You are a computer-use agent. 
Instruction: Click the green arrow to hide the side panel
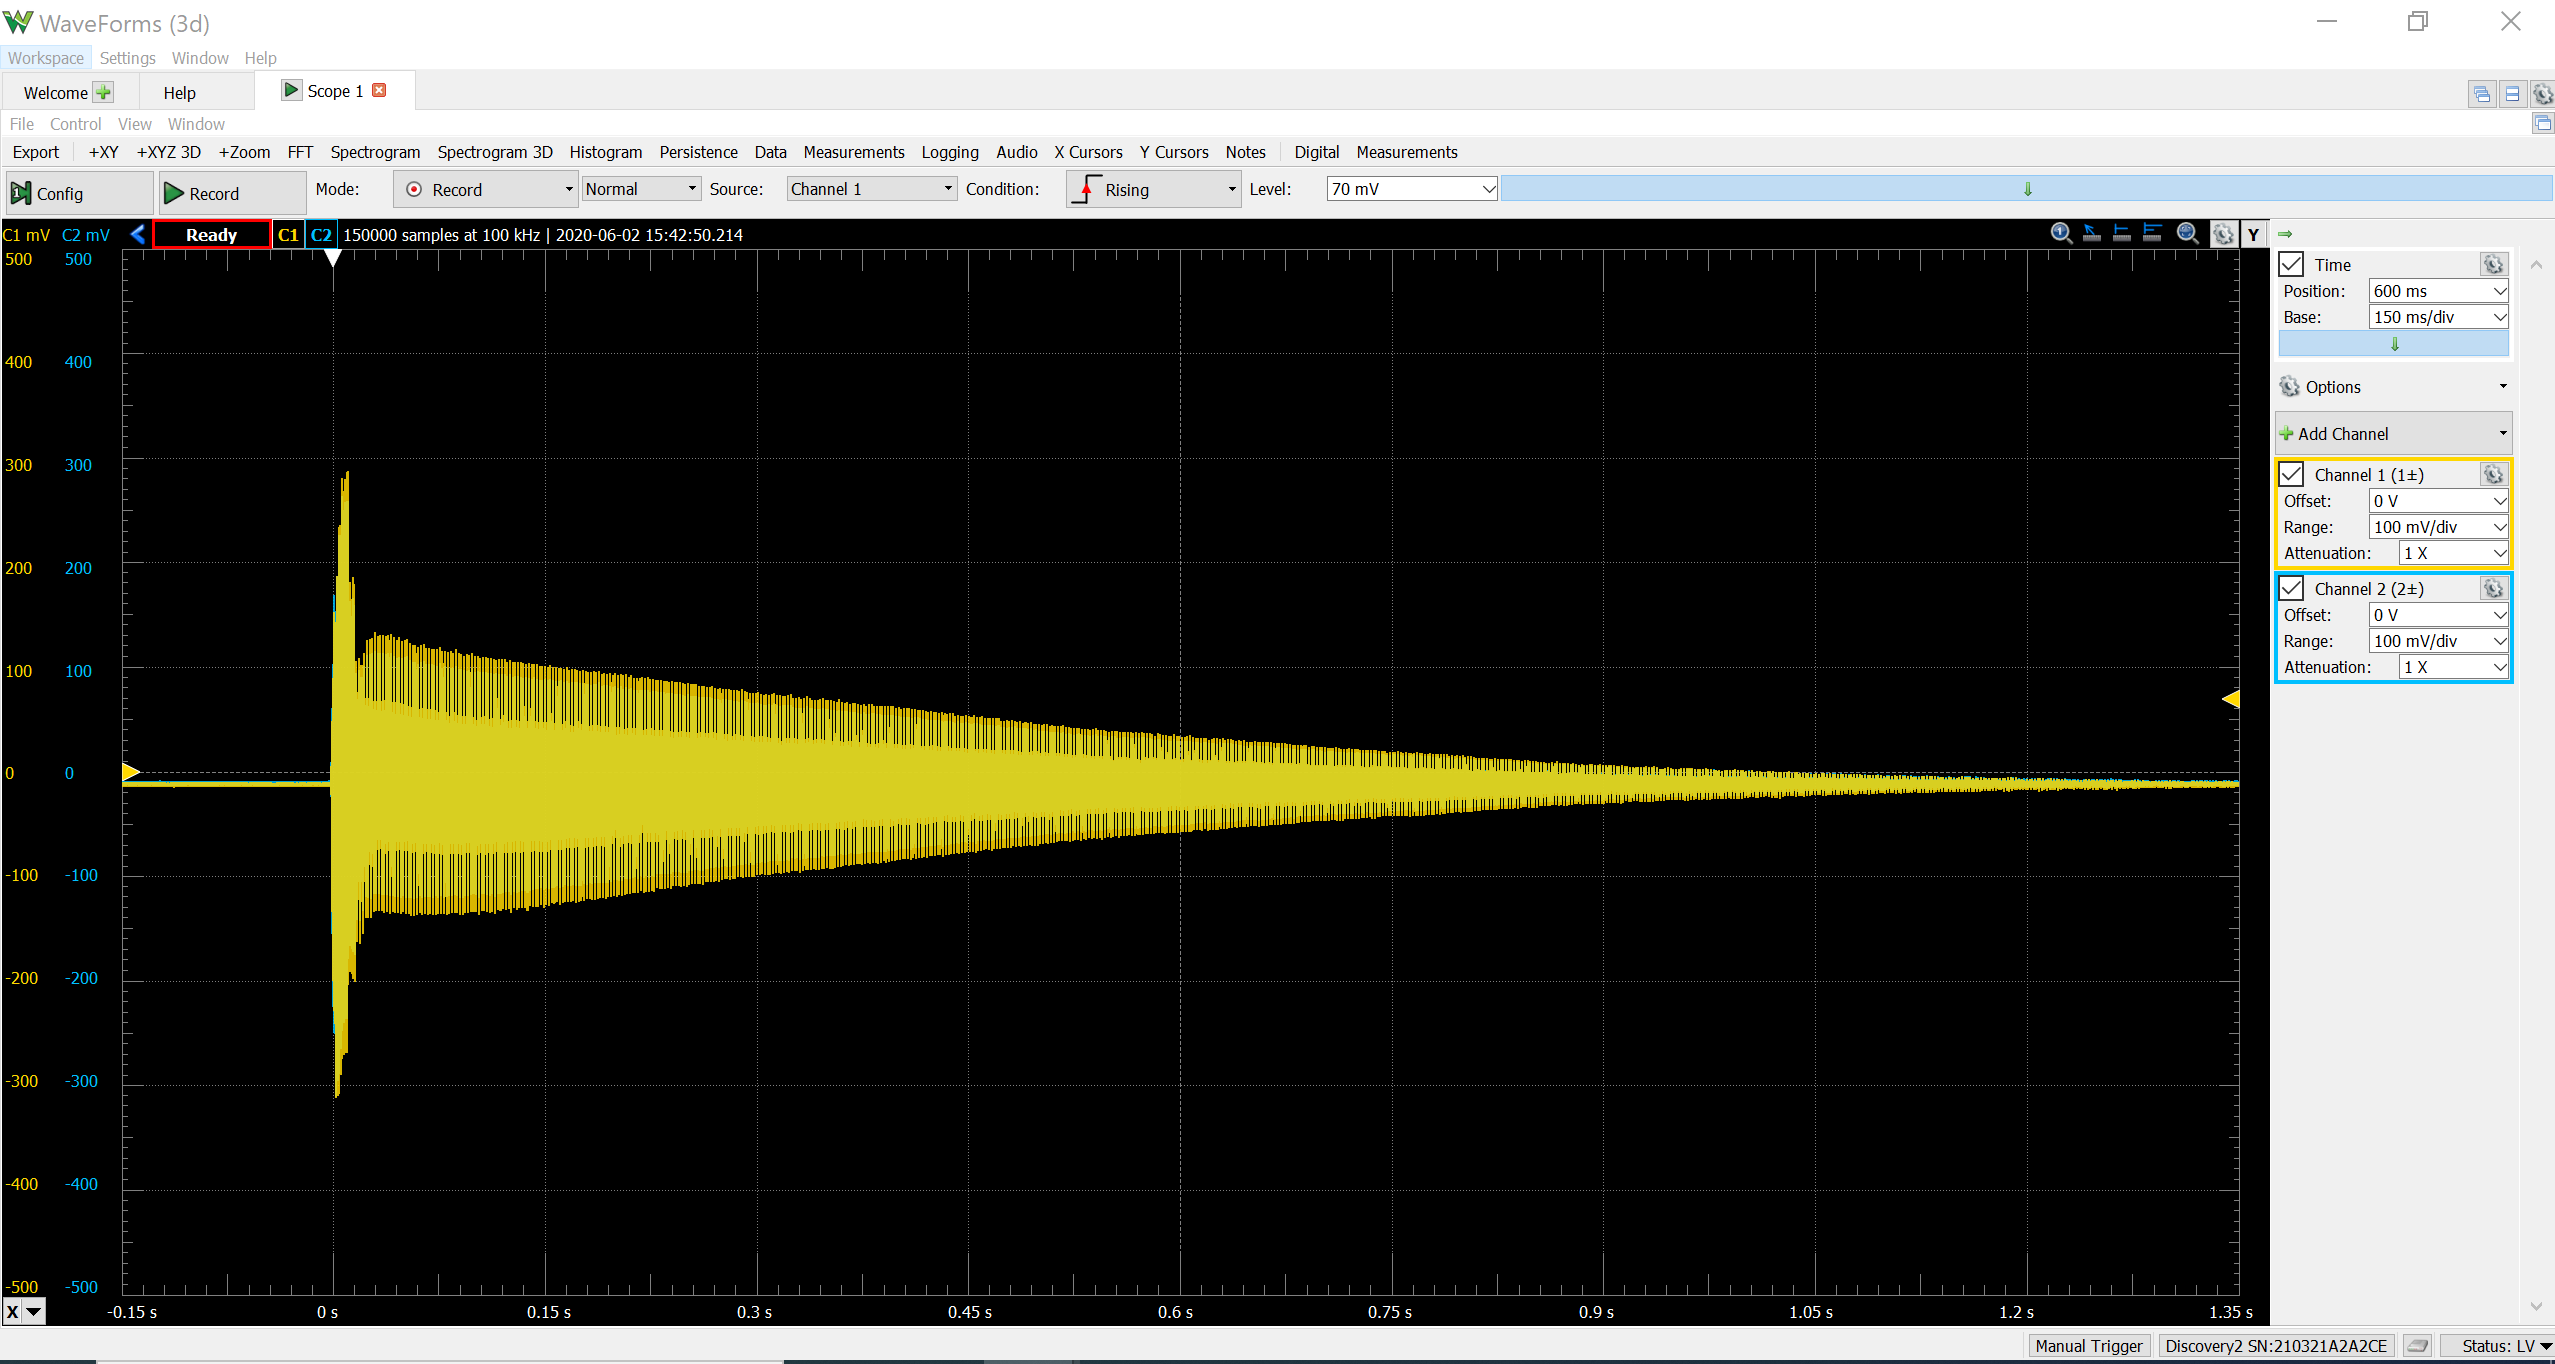click(2285, 234)
